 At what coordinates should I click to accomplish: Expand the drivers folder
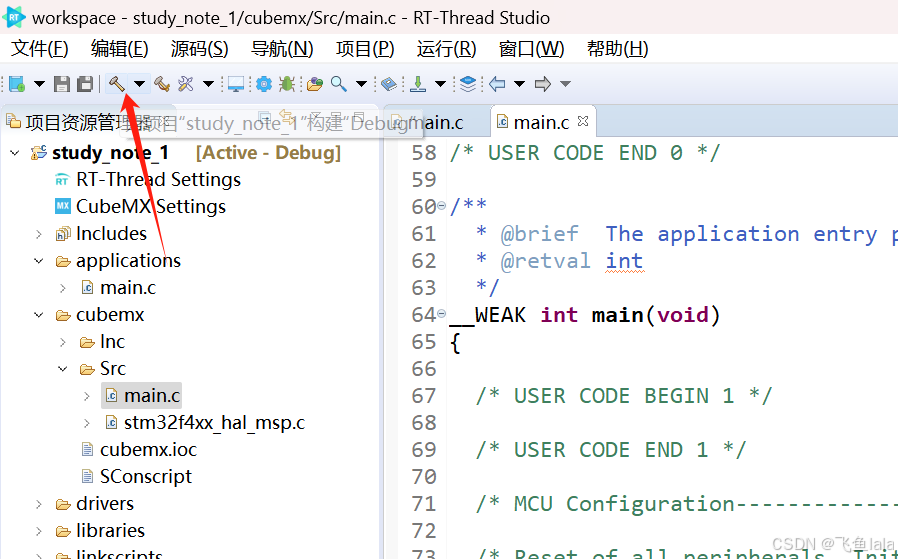[x=39, y=504]
